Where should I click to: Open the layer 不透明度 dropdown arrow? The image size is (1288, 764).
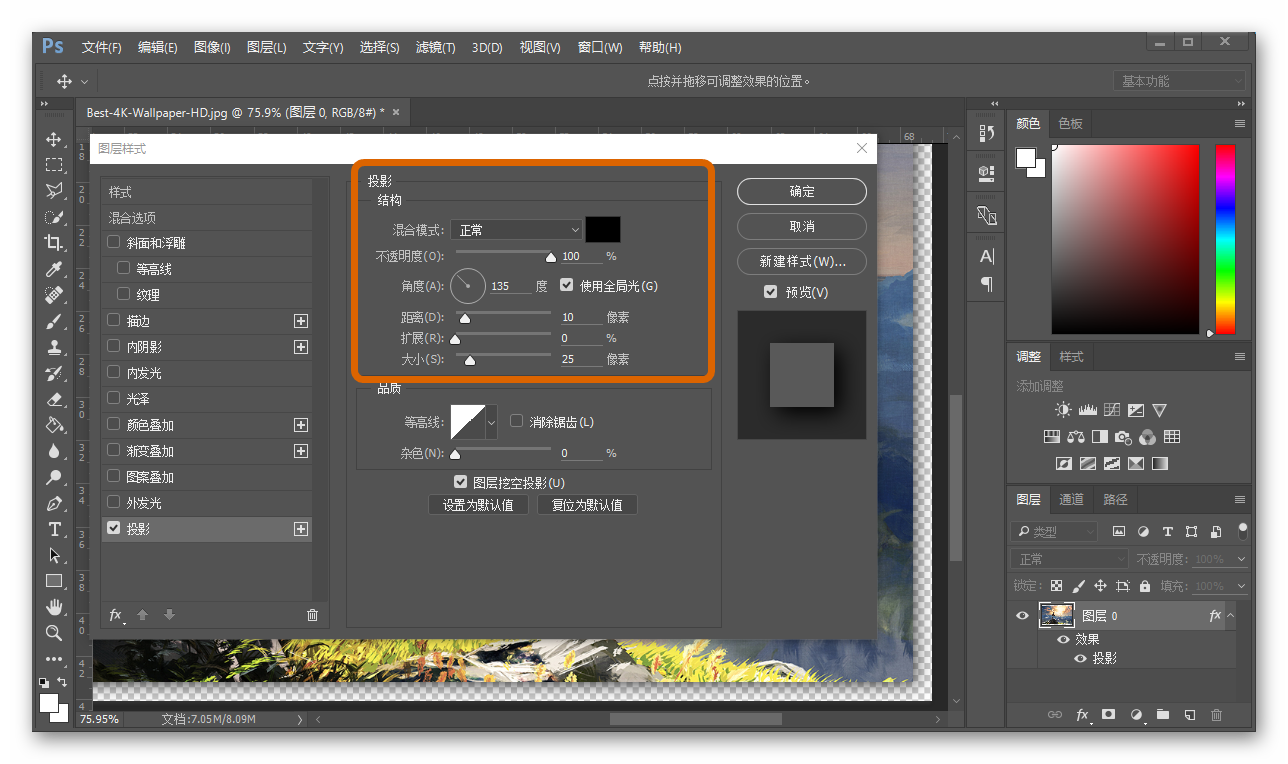1243,559
